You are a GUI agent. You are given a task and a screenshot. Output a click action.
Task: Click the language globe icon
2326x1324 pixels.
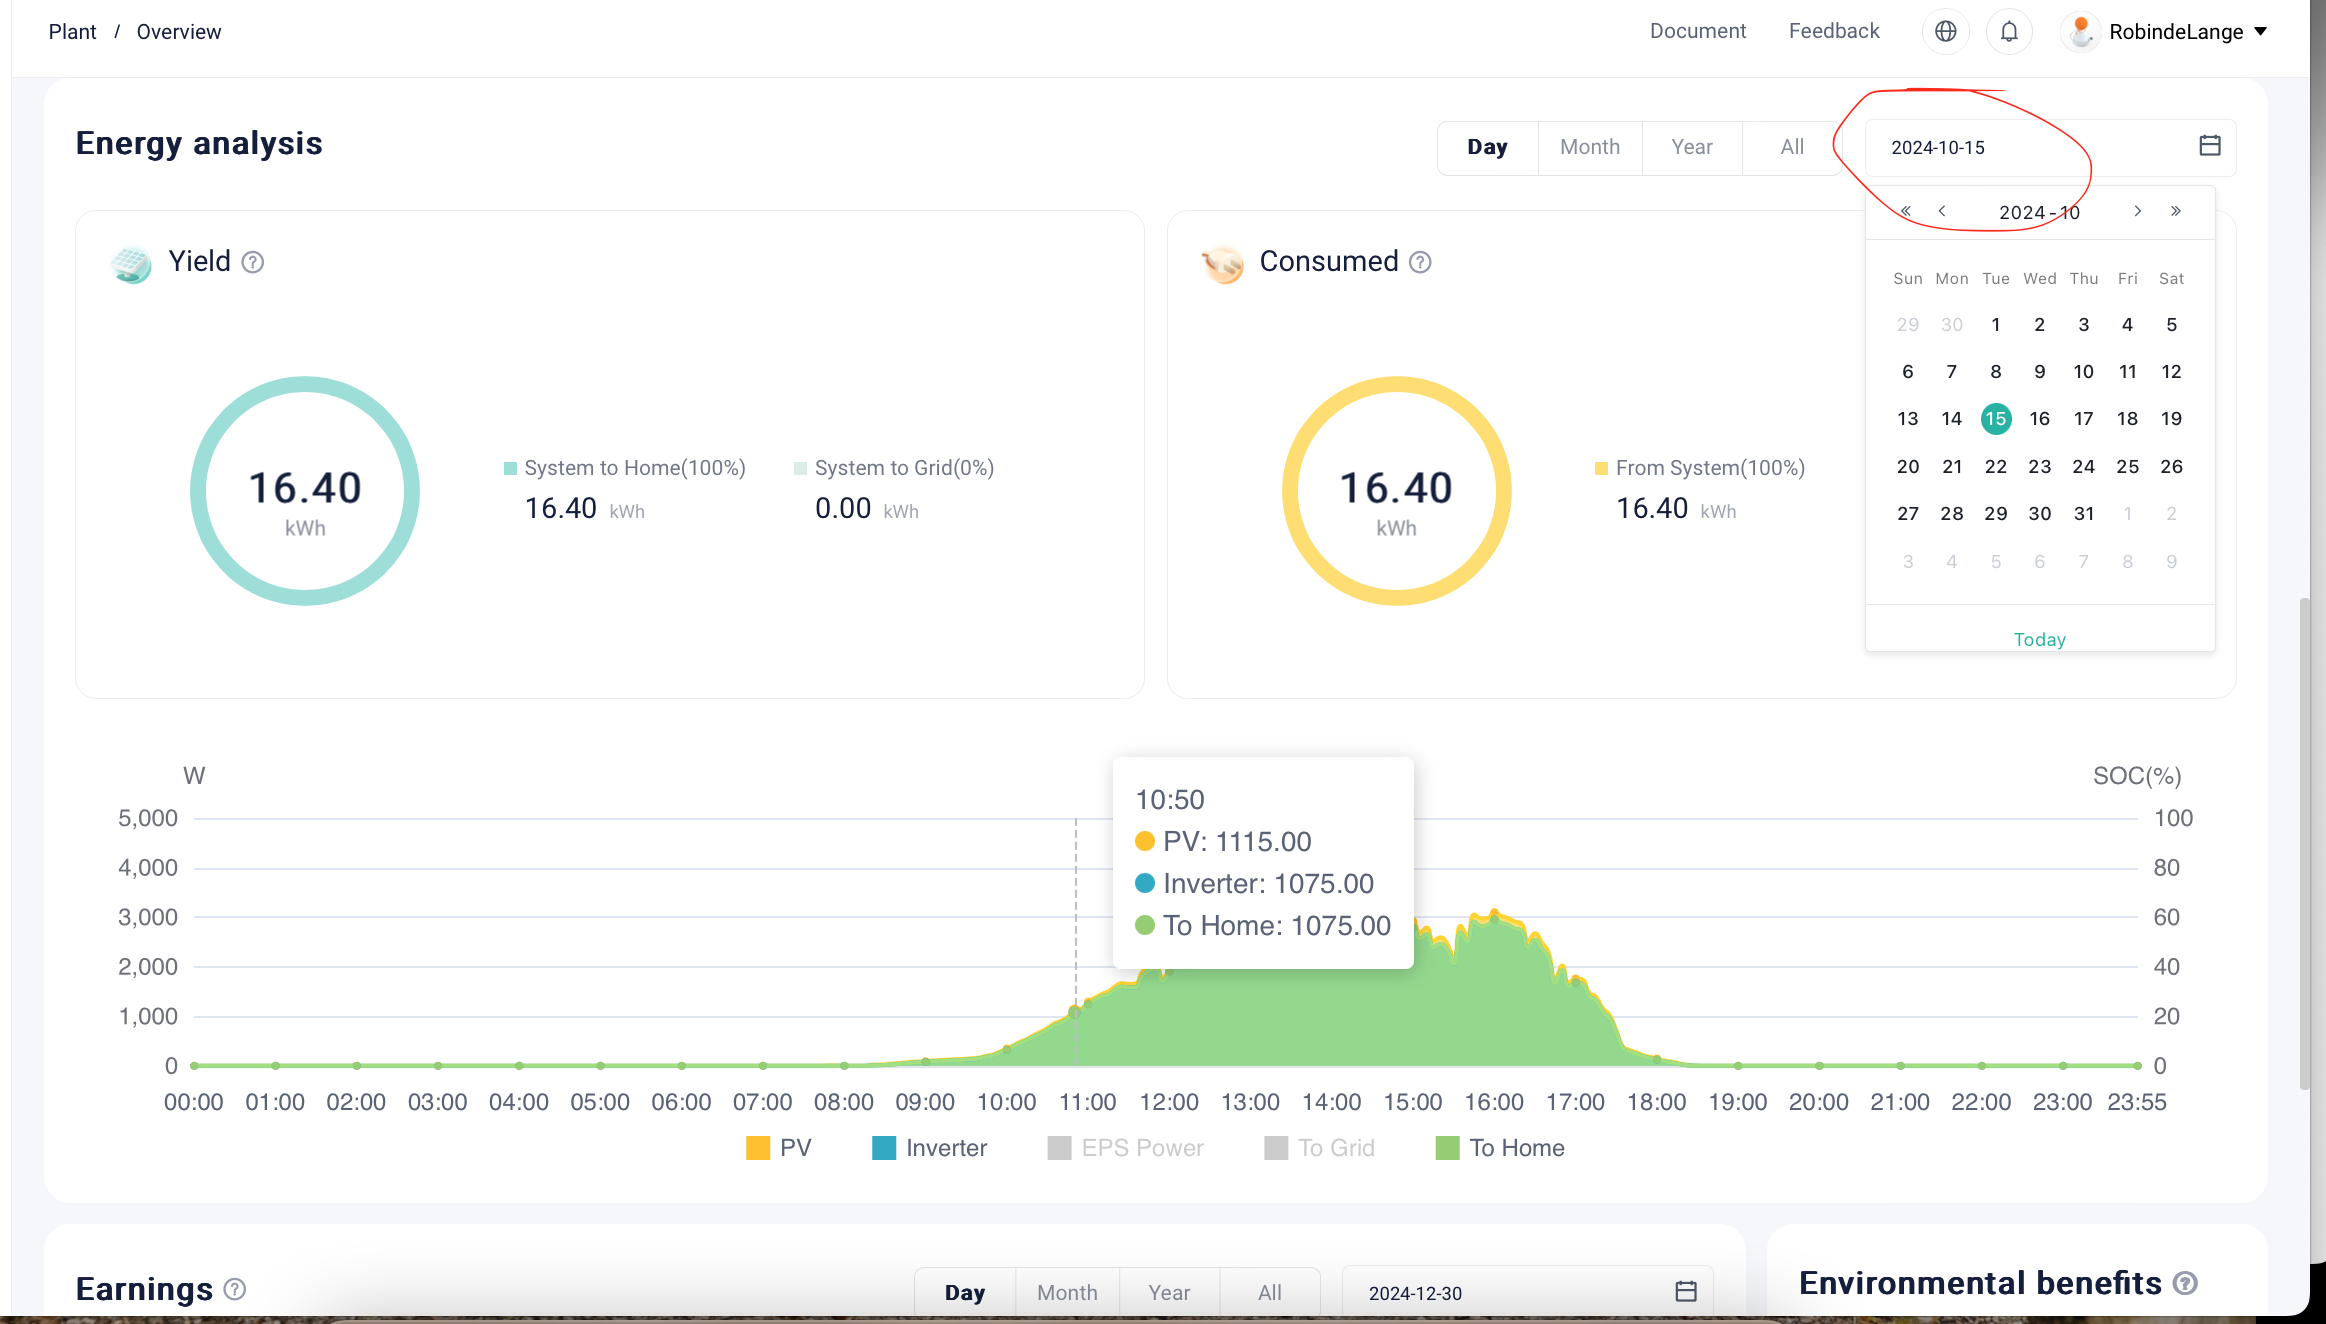tap(1945, 32)
